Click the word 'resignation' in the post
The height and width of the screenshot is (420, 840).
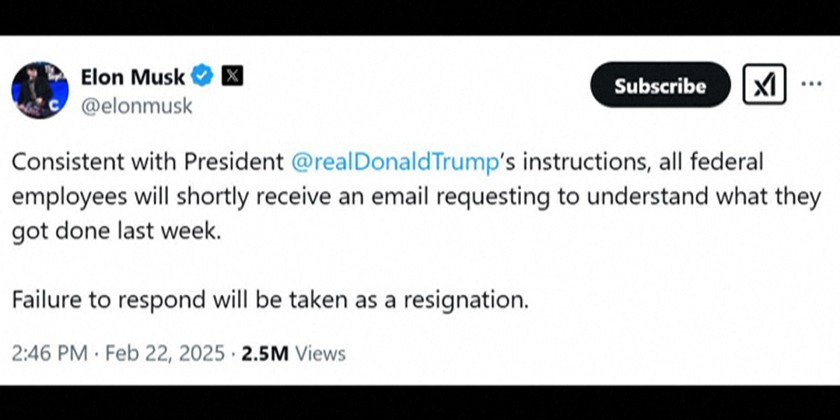[472, 298]
